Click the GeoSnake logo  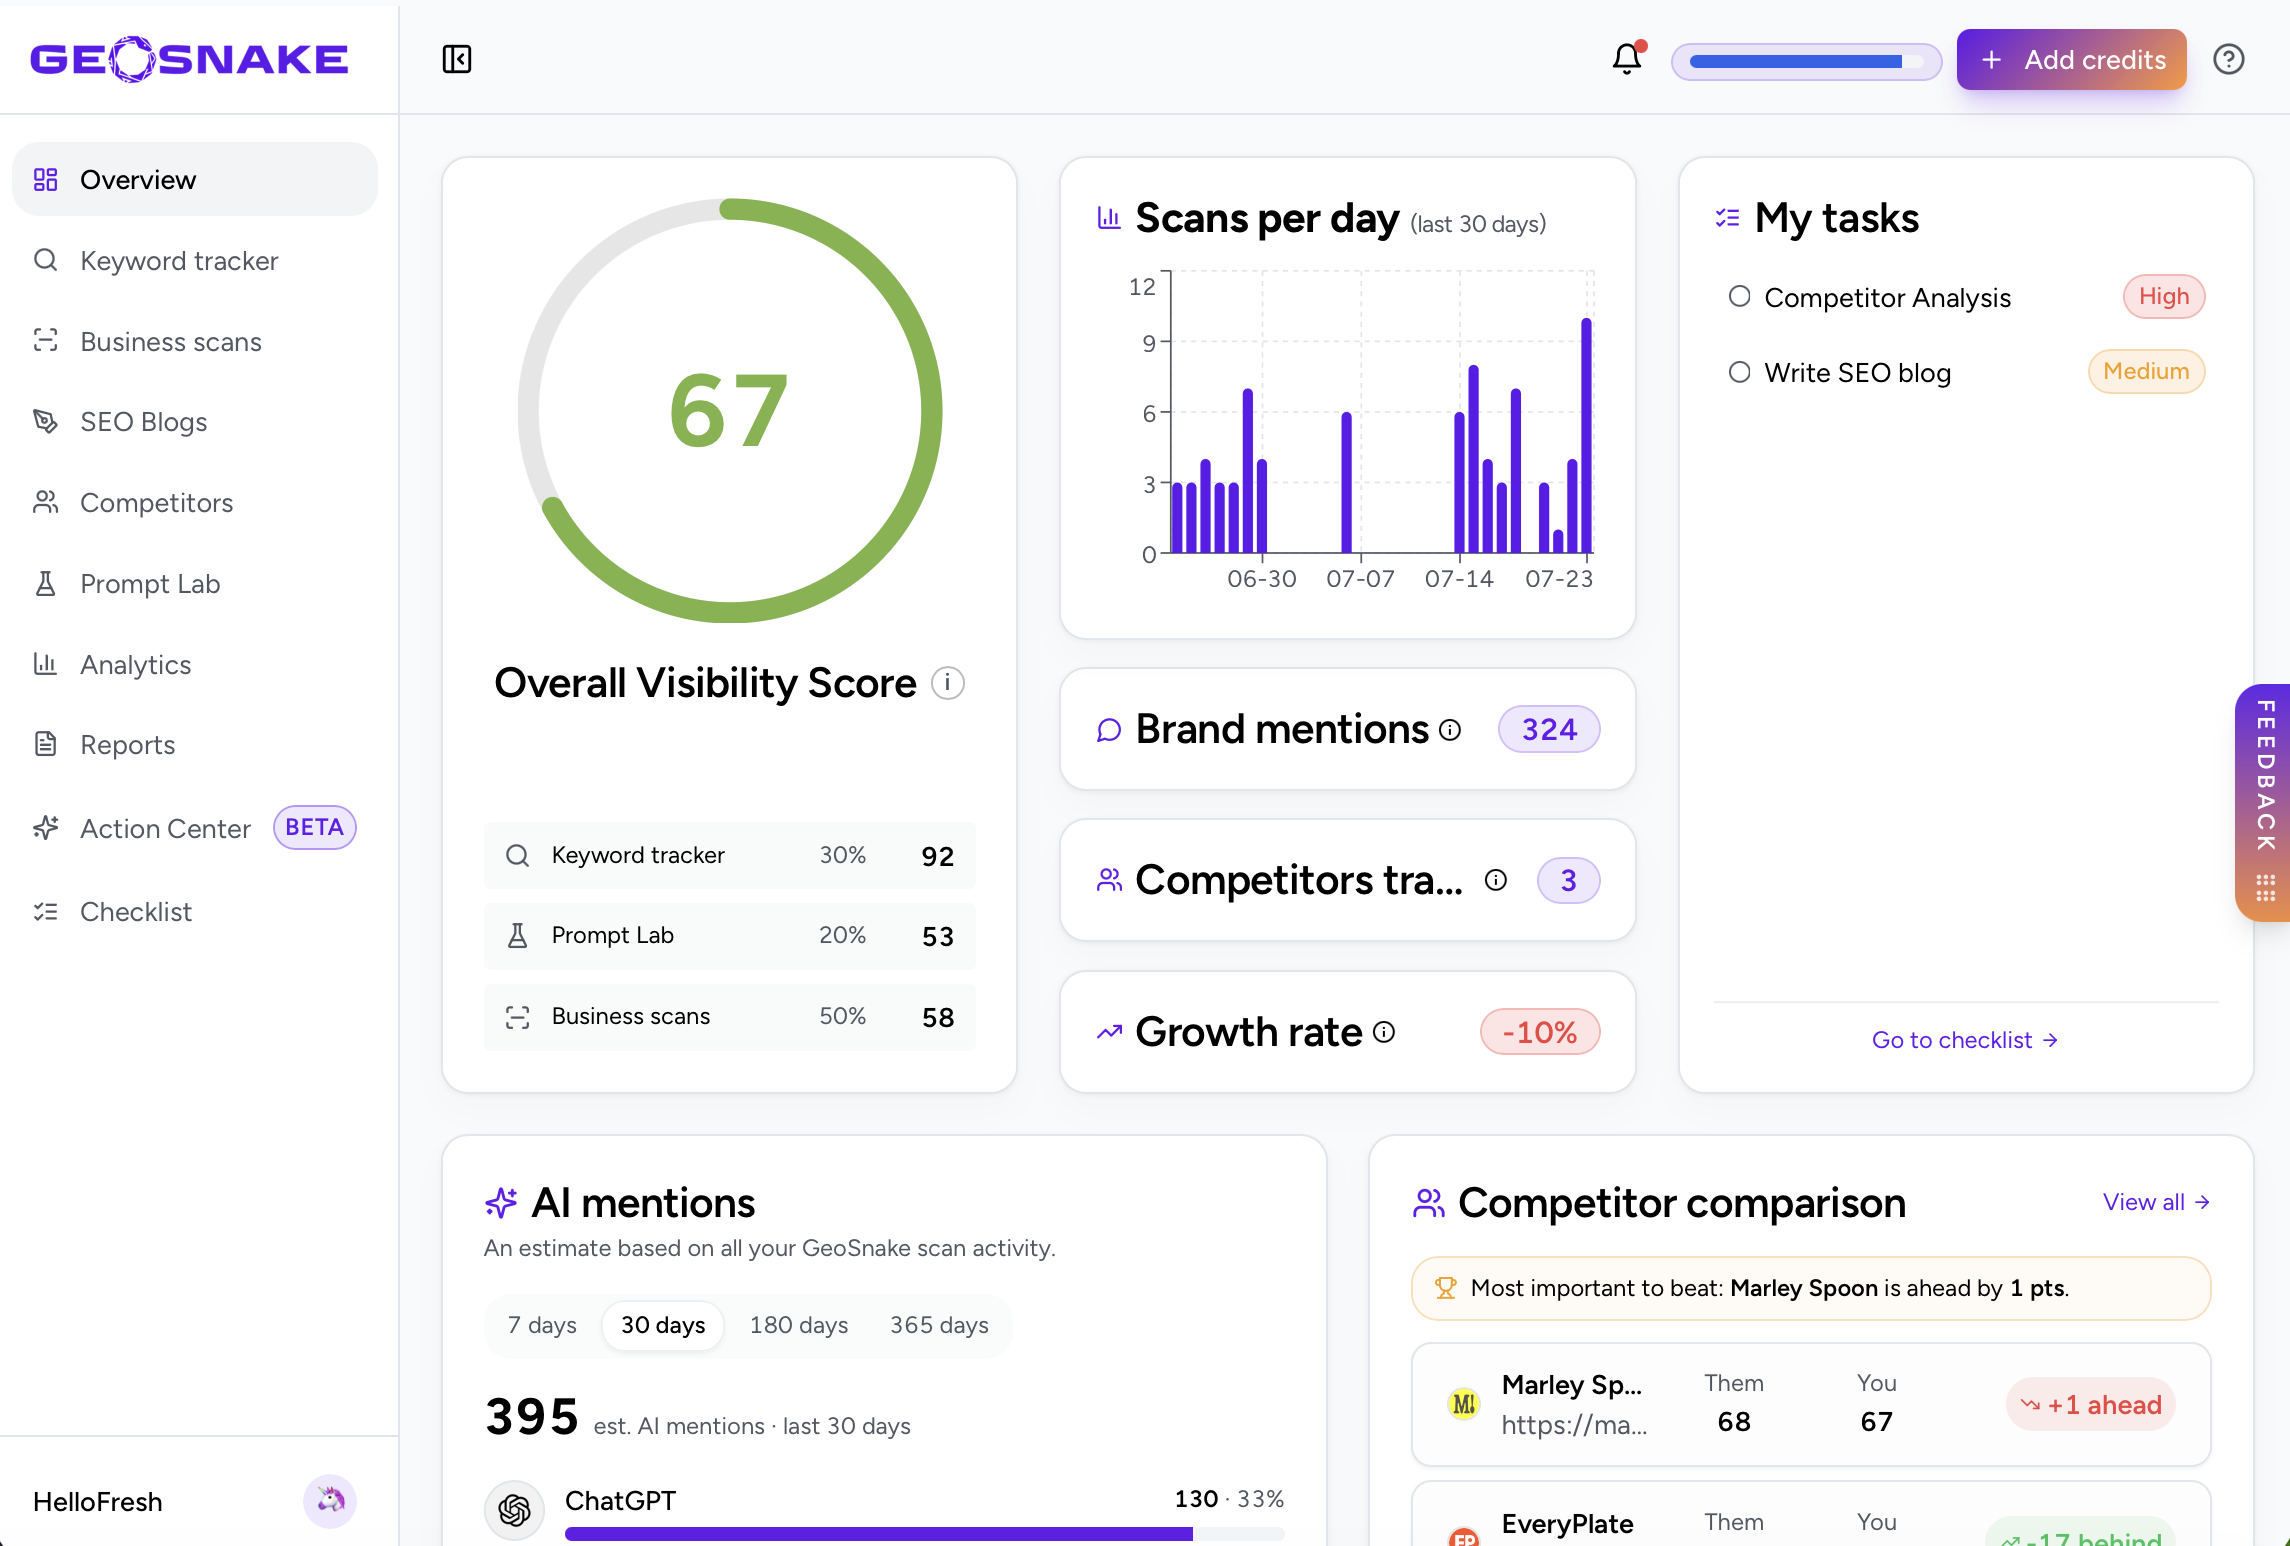point(189,59)
